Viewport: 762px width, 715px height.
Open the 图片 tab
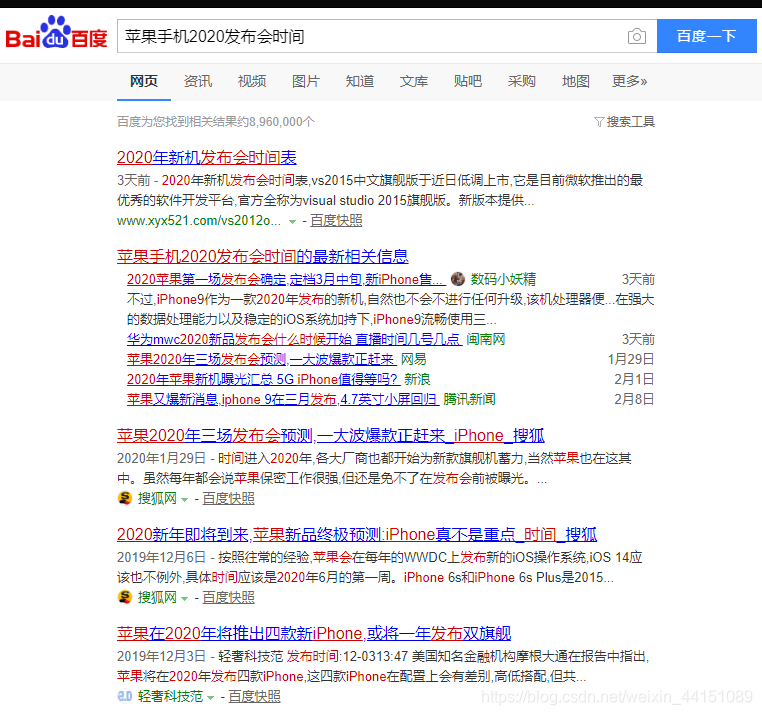click(306, 81)
